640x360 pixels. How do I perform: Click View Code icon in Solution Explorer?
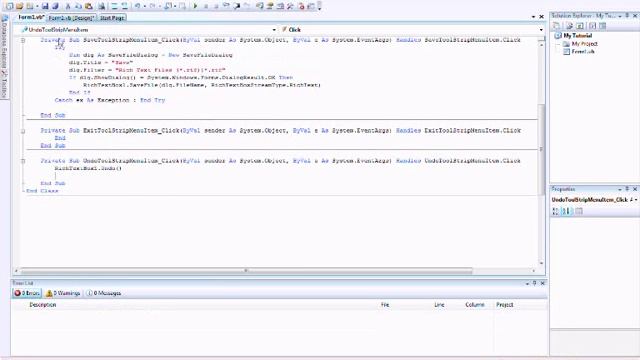[x=592, y=26]
